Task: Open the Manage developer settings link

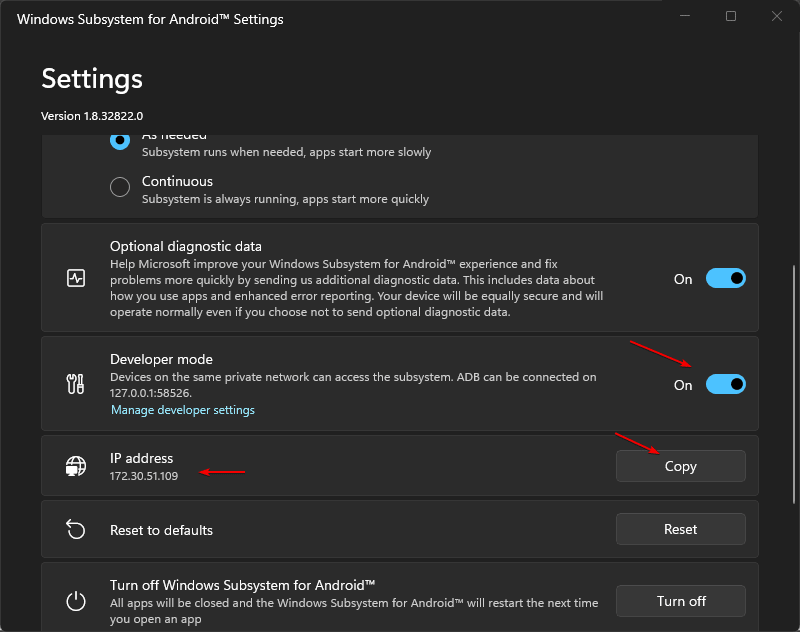Action: pos(182,410)
